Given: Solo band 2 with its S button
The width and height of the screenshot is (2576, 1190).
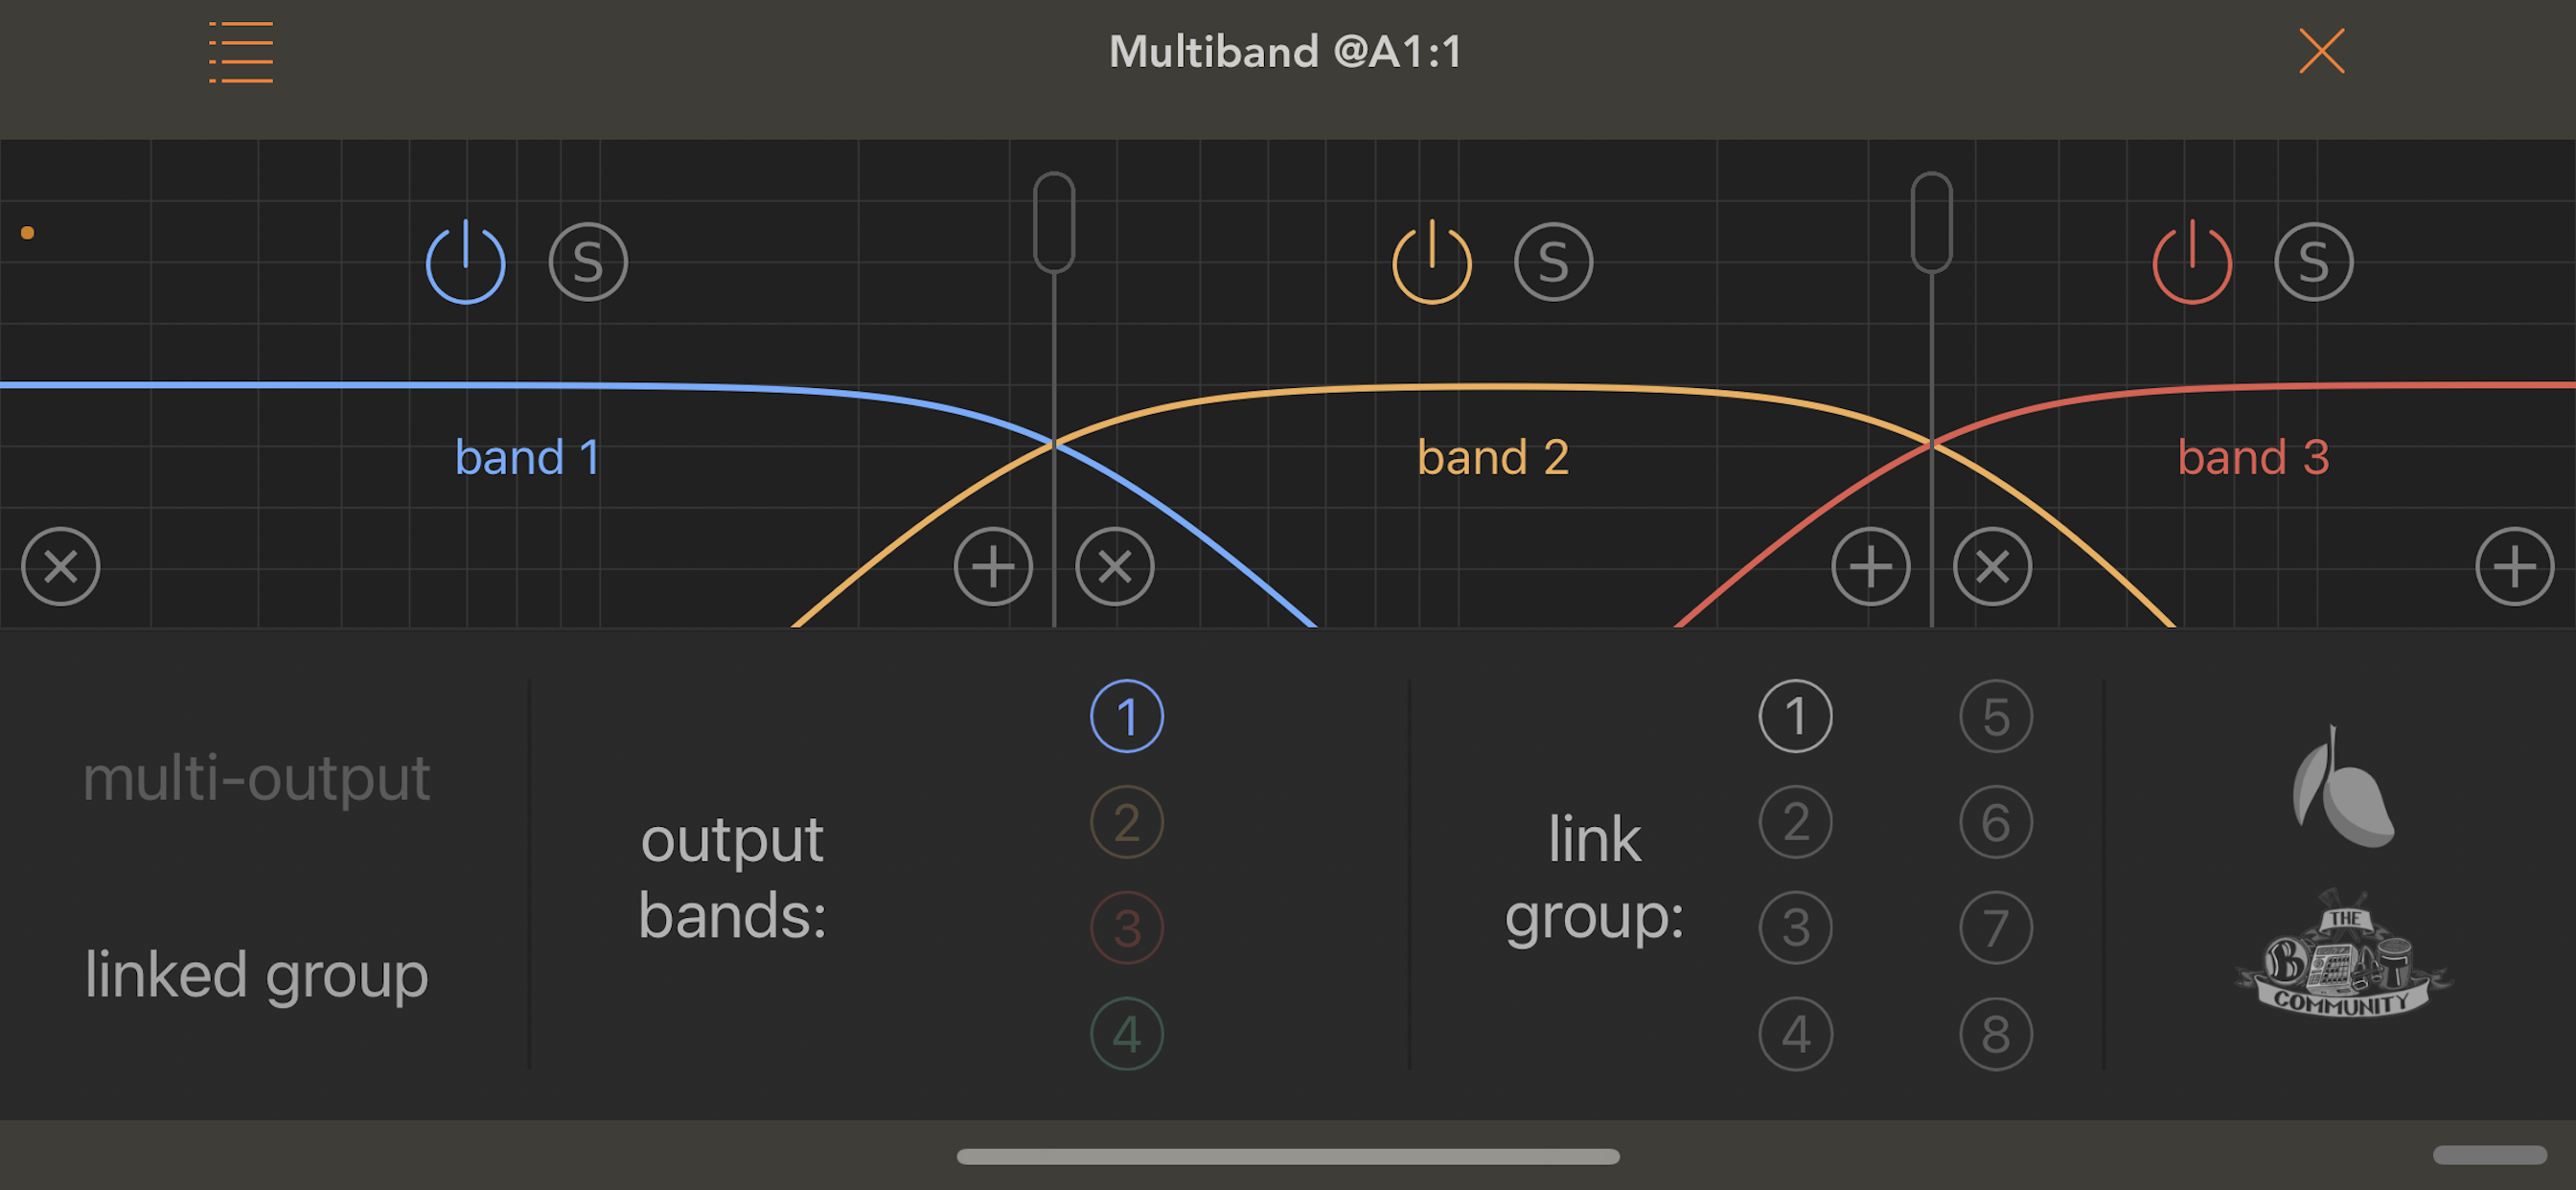Looking at the screenshot, I should coord(1553,263).
